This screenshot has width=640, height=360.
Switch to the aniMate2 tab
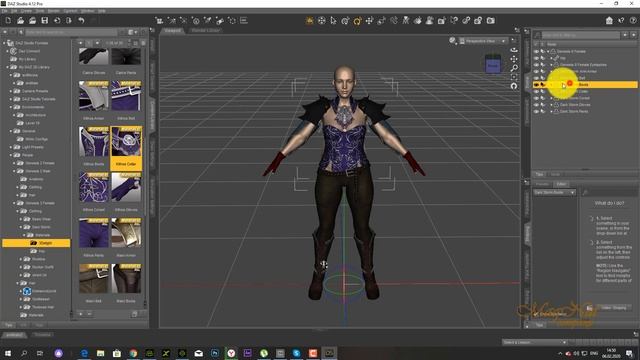(x=14, y=335)
